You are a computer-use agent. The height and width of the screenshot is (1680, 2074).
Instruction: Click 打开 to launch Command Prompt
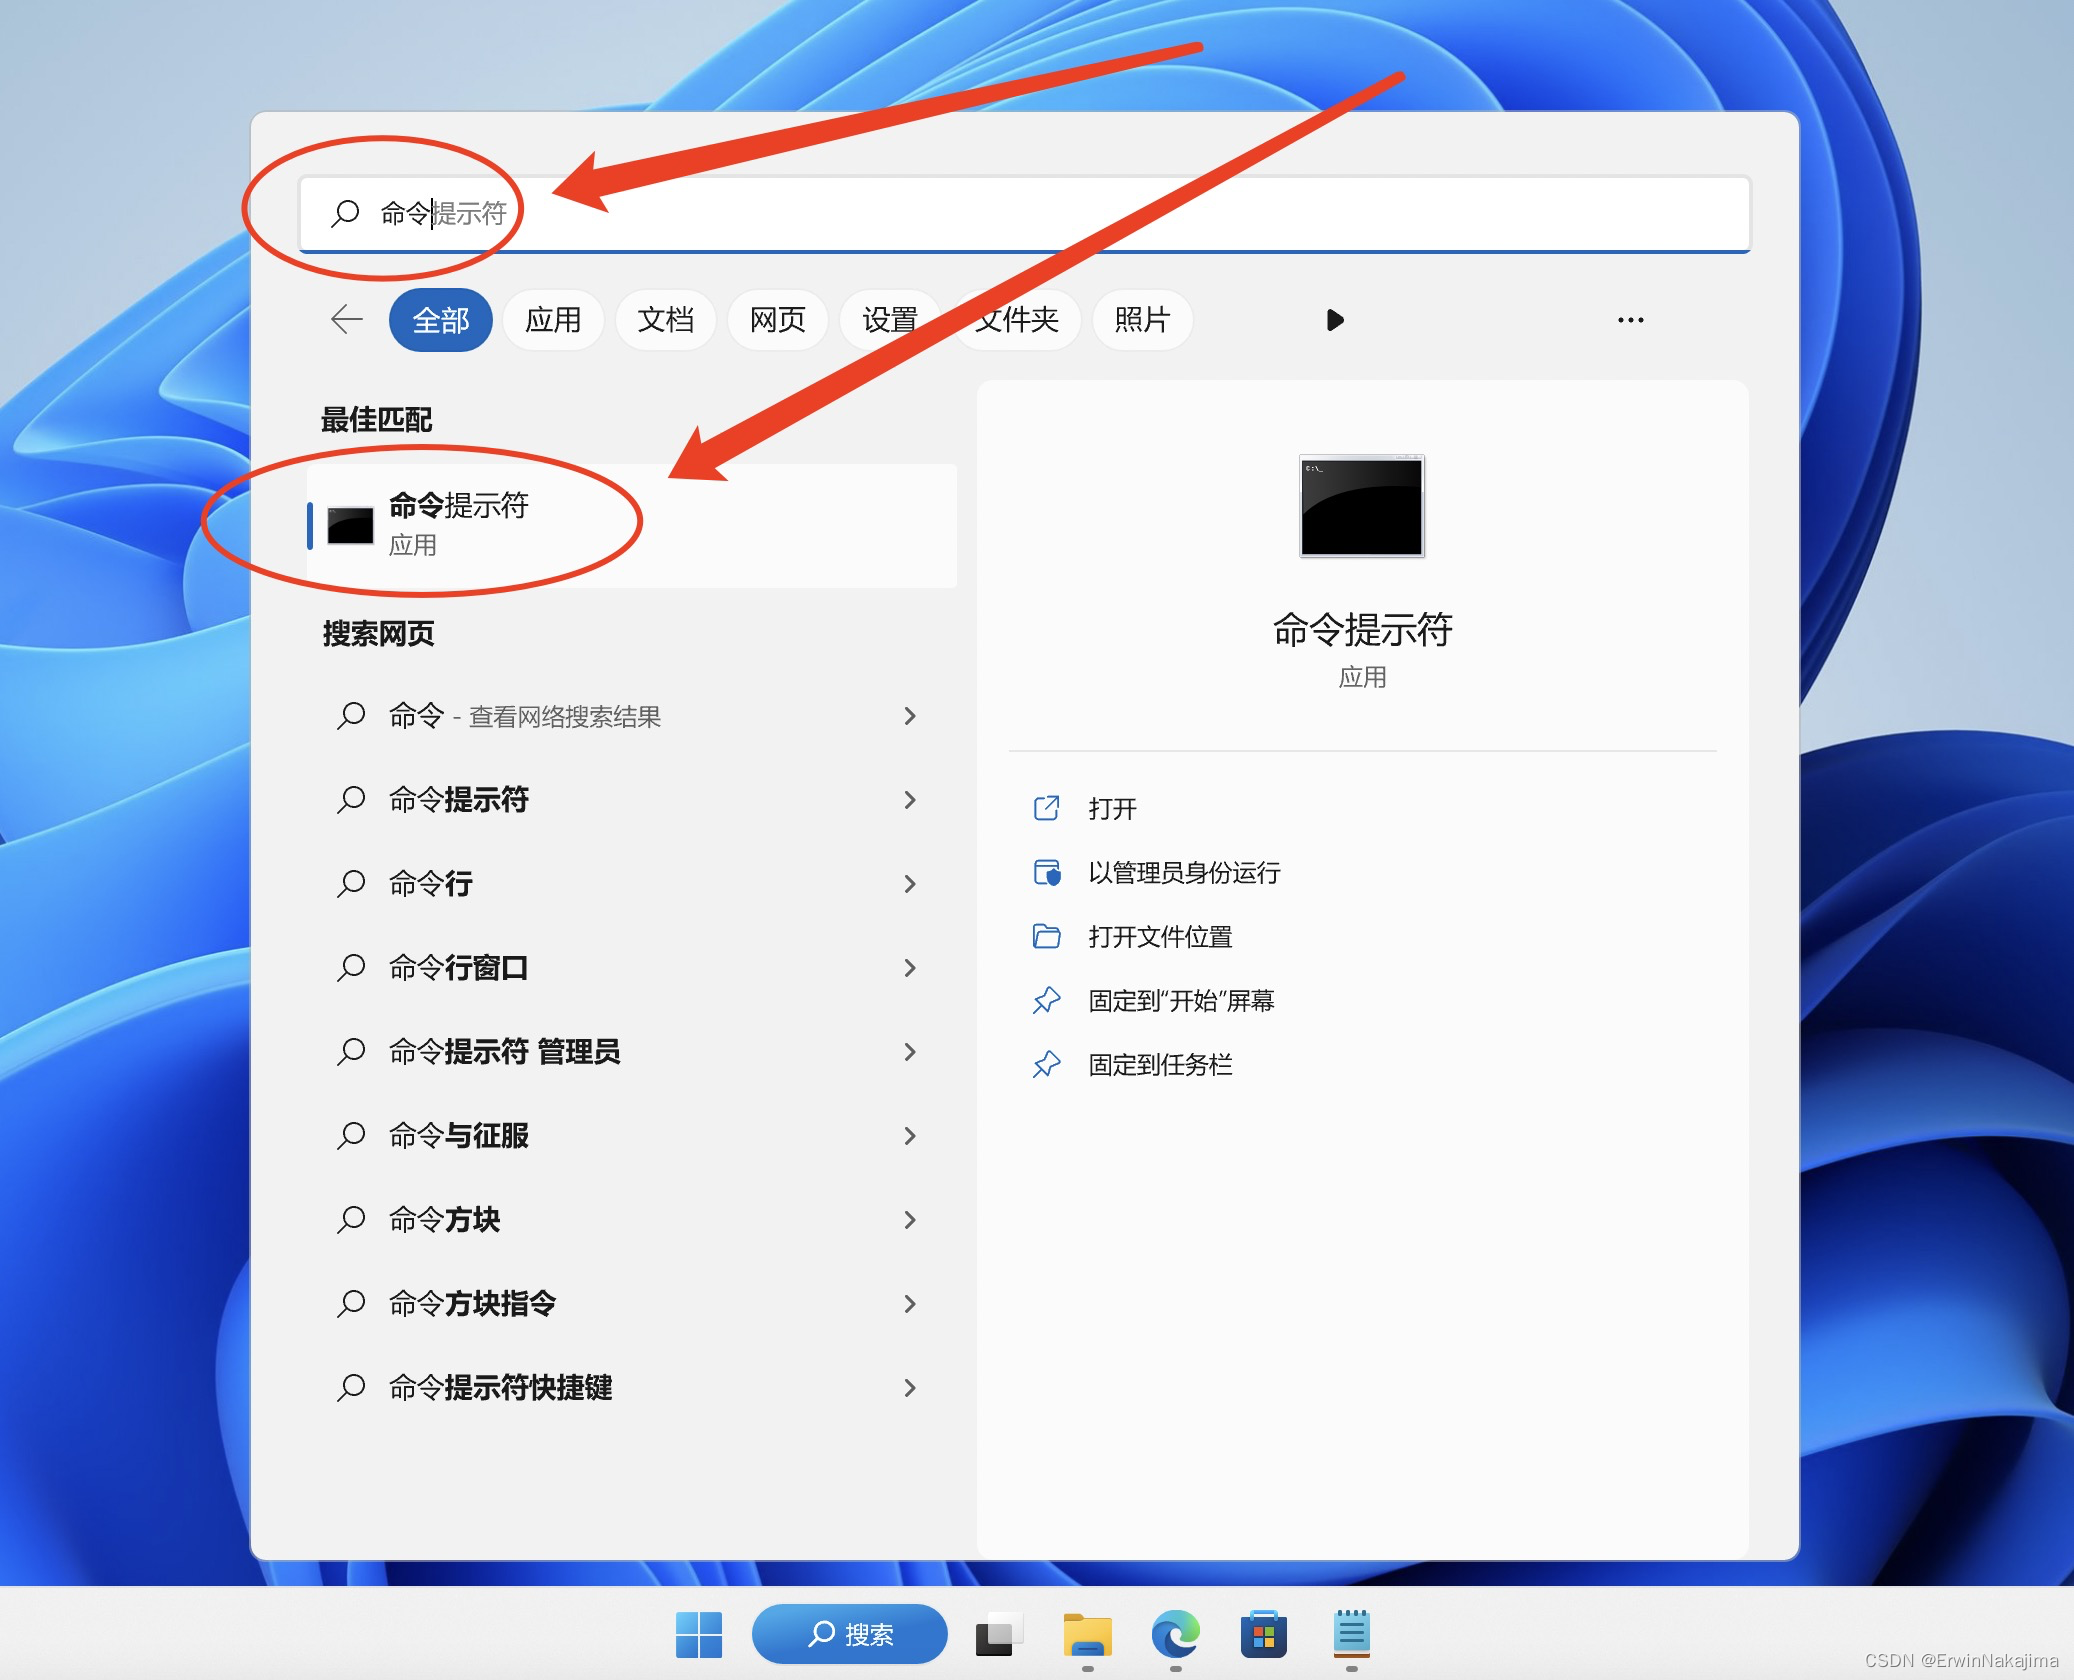(1111, 808)
